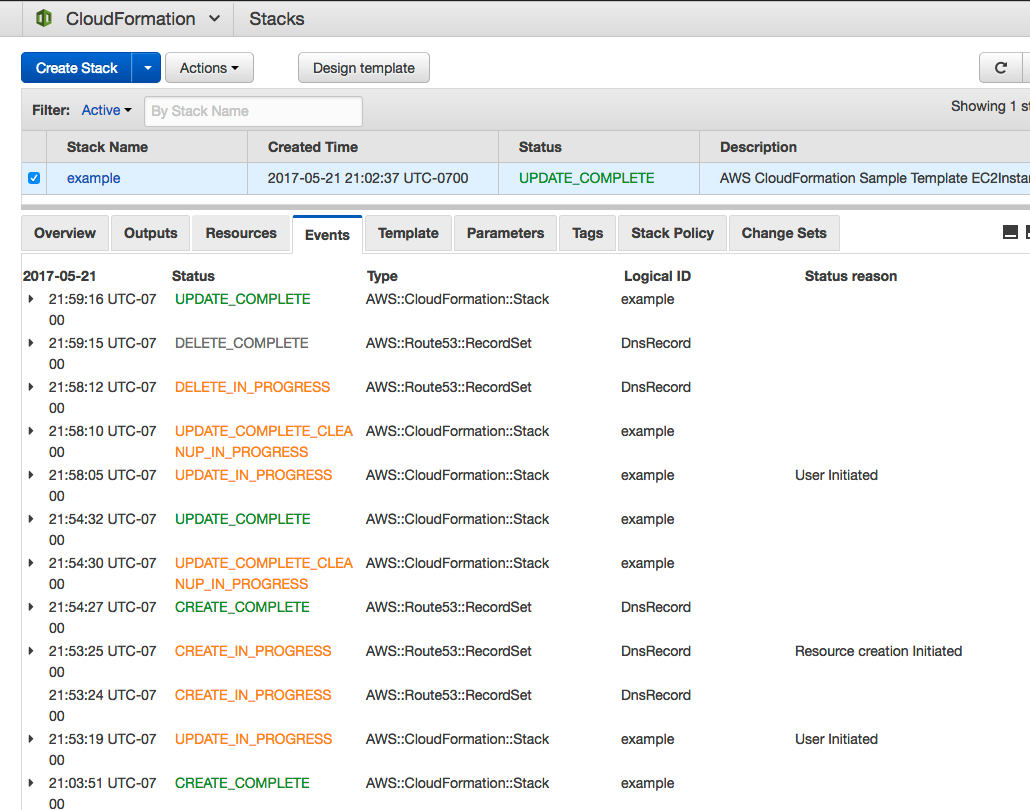Click the Type events column header

382,276
